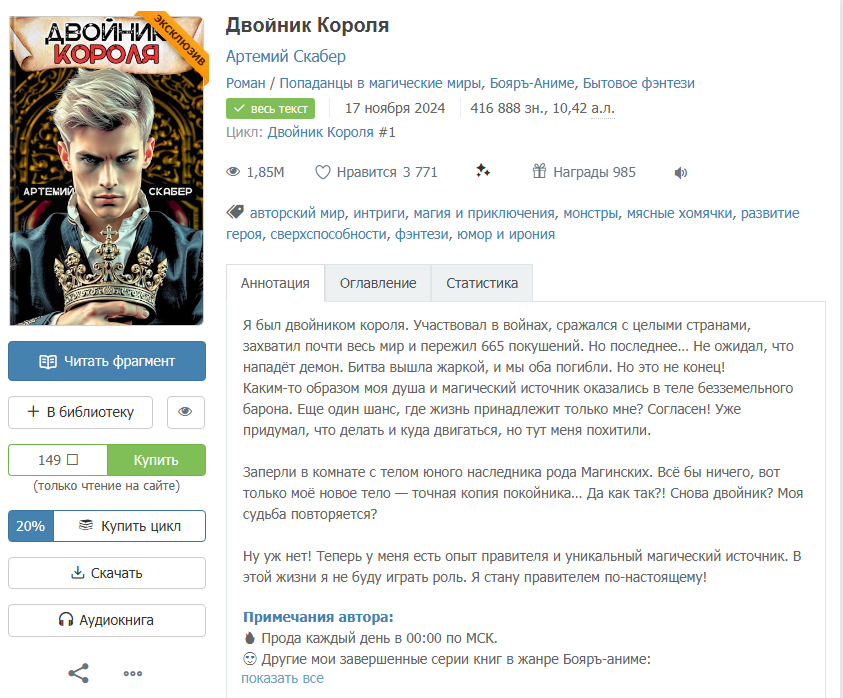The image size is (843, 698).
Task: Click the Скачать download button
Action: pos(107,573)
